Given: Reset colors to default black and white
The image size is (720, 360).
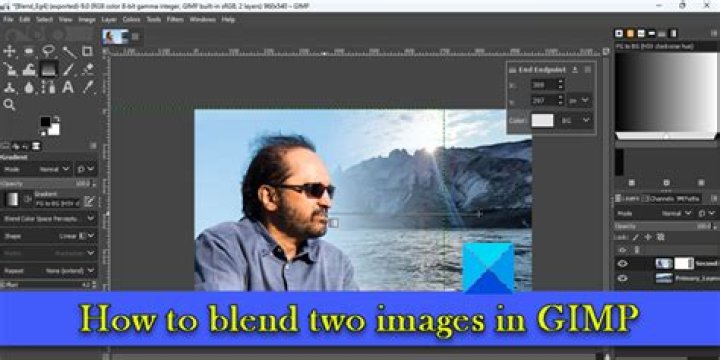Looking at the screenshot, I should (x=43, y=133).
